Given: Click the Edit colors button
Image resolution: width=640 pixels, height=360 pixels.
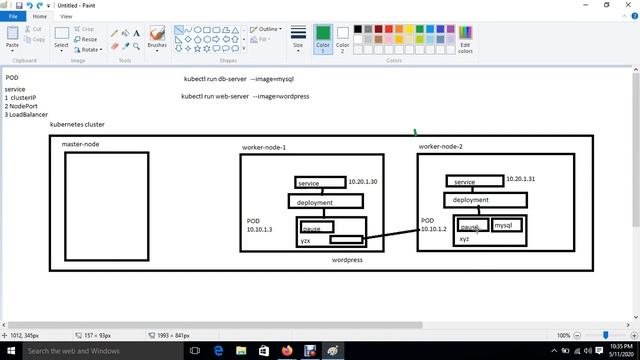Looking at the screenshot, I should (x=465, y=39).
